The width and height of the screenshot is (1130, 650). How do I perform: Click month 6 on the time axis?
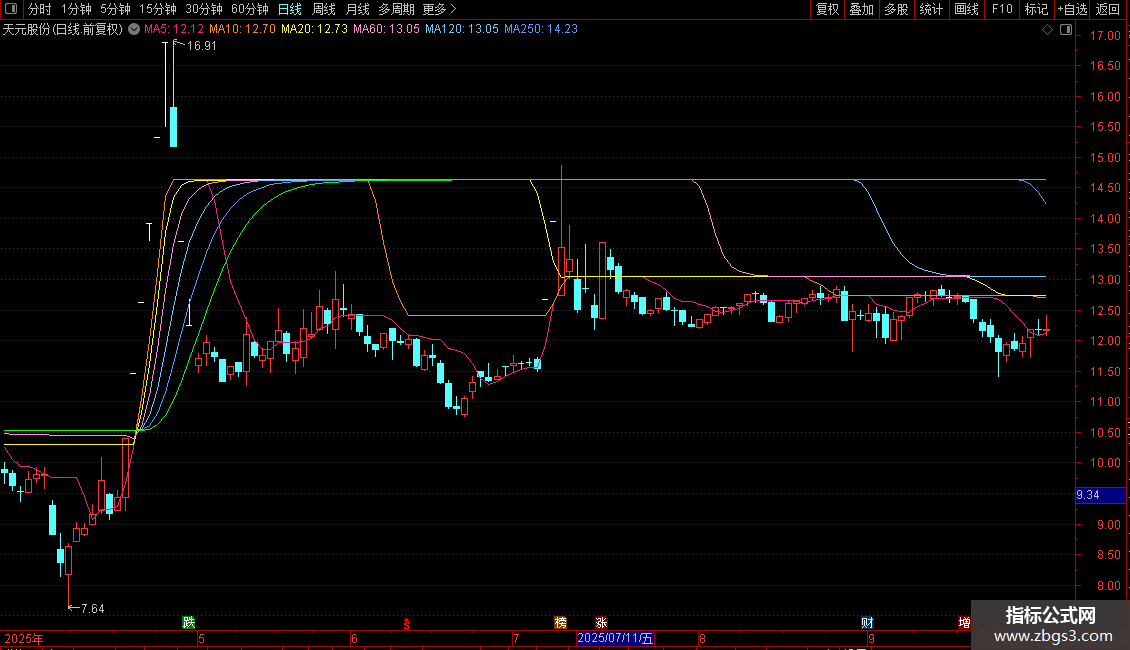tap(354, 638)
